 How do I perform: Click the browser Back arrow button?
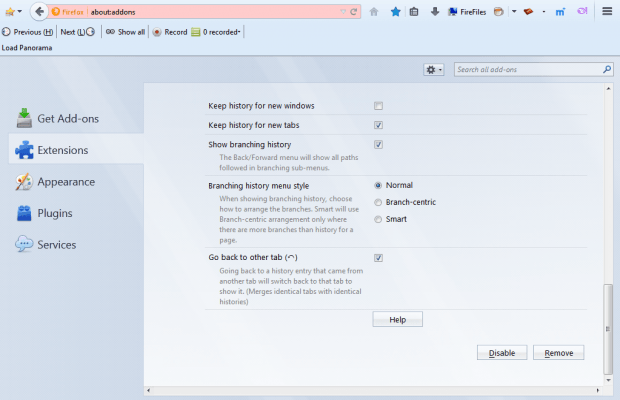coord(39,12)
